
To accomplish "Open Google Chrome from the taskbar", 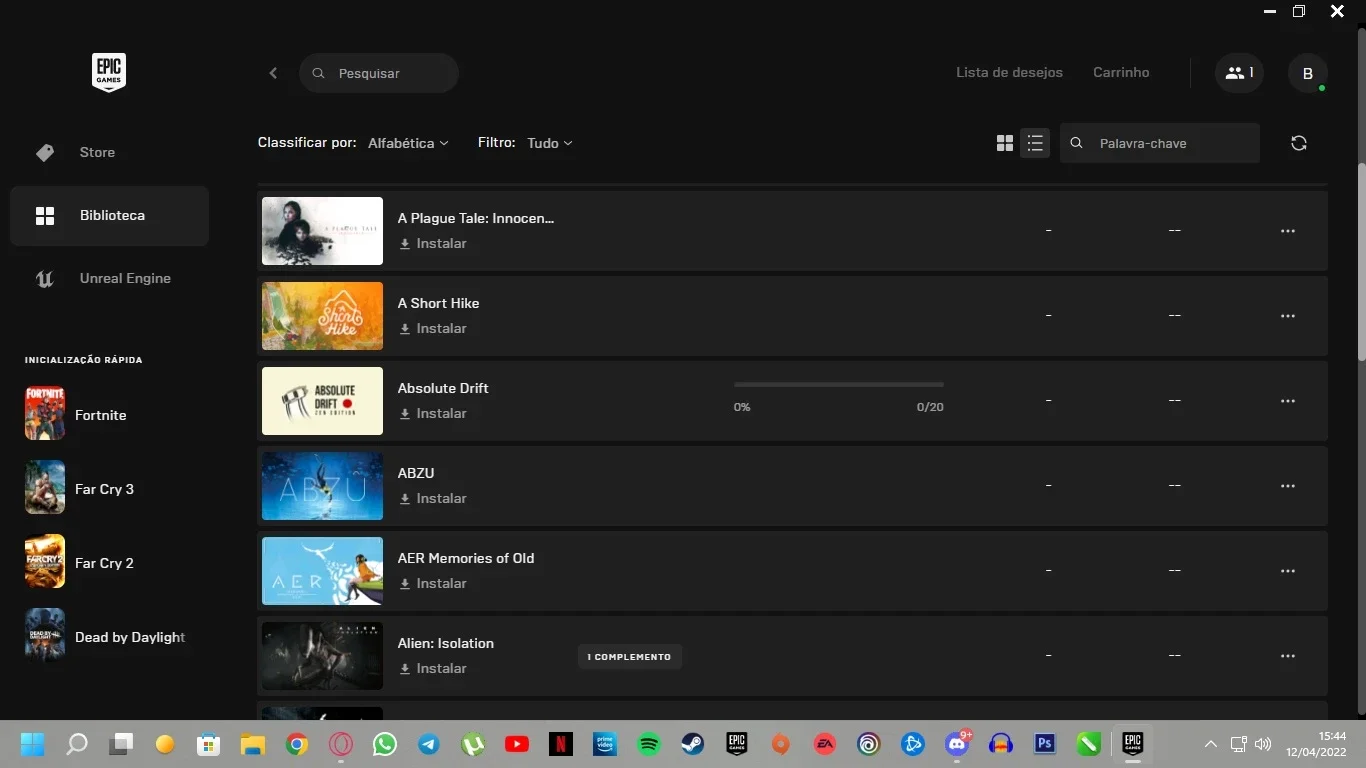I will [297, 744].
